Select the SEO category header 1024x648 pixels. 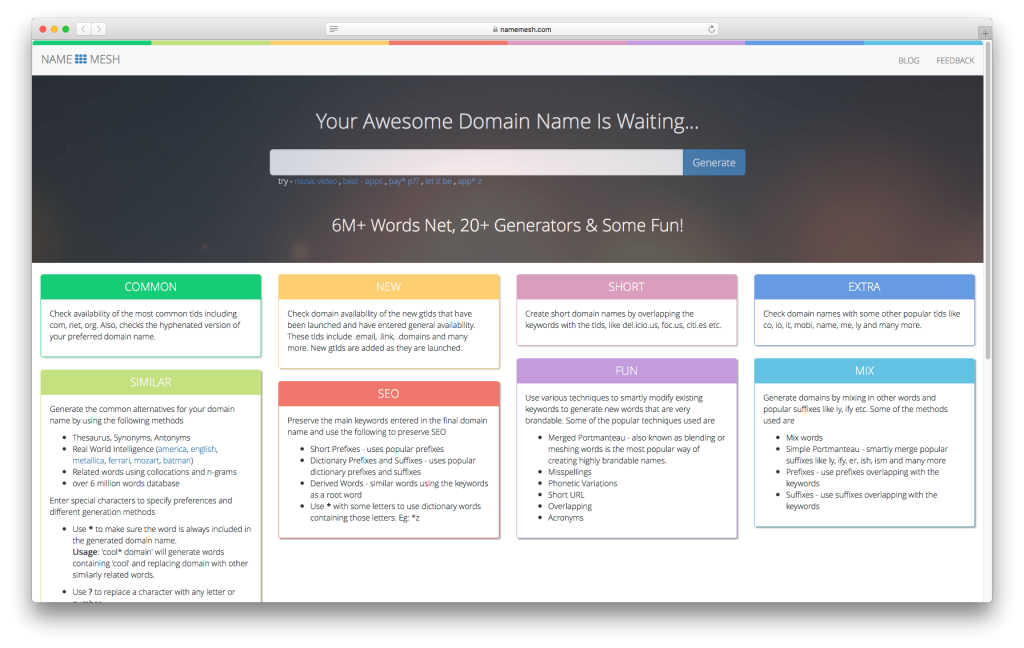click(389, 393)
